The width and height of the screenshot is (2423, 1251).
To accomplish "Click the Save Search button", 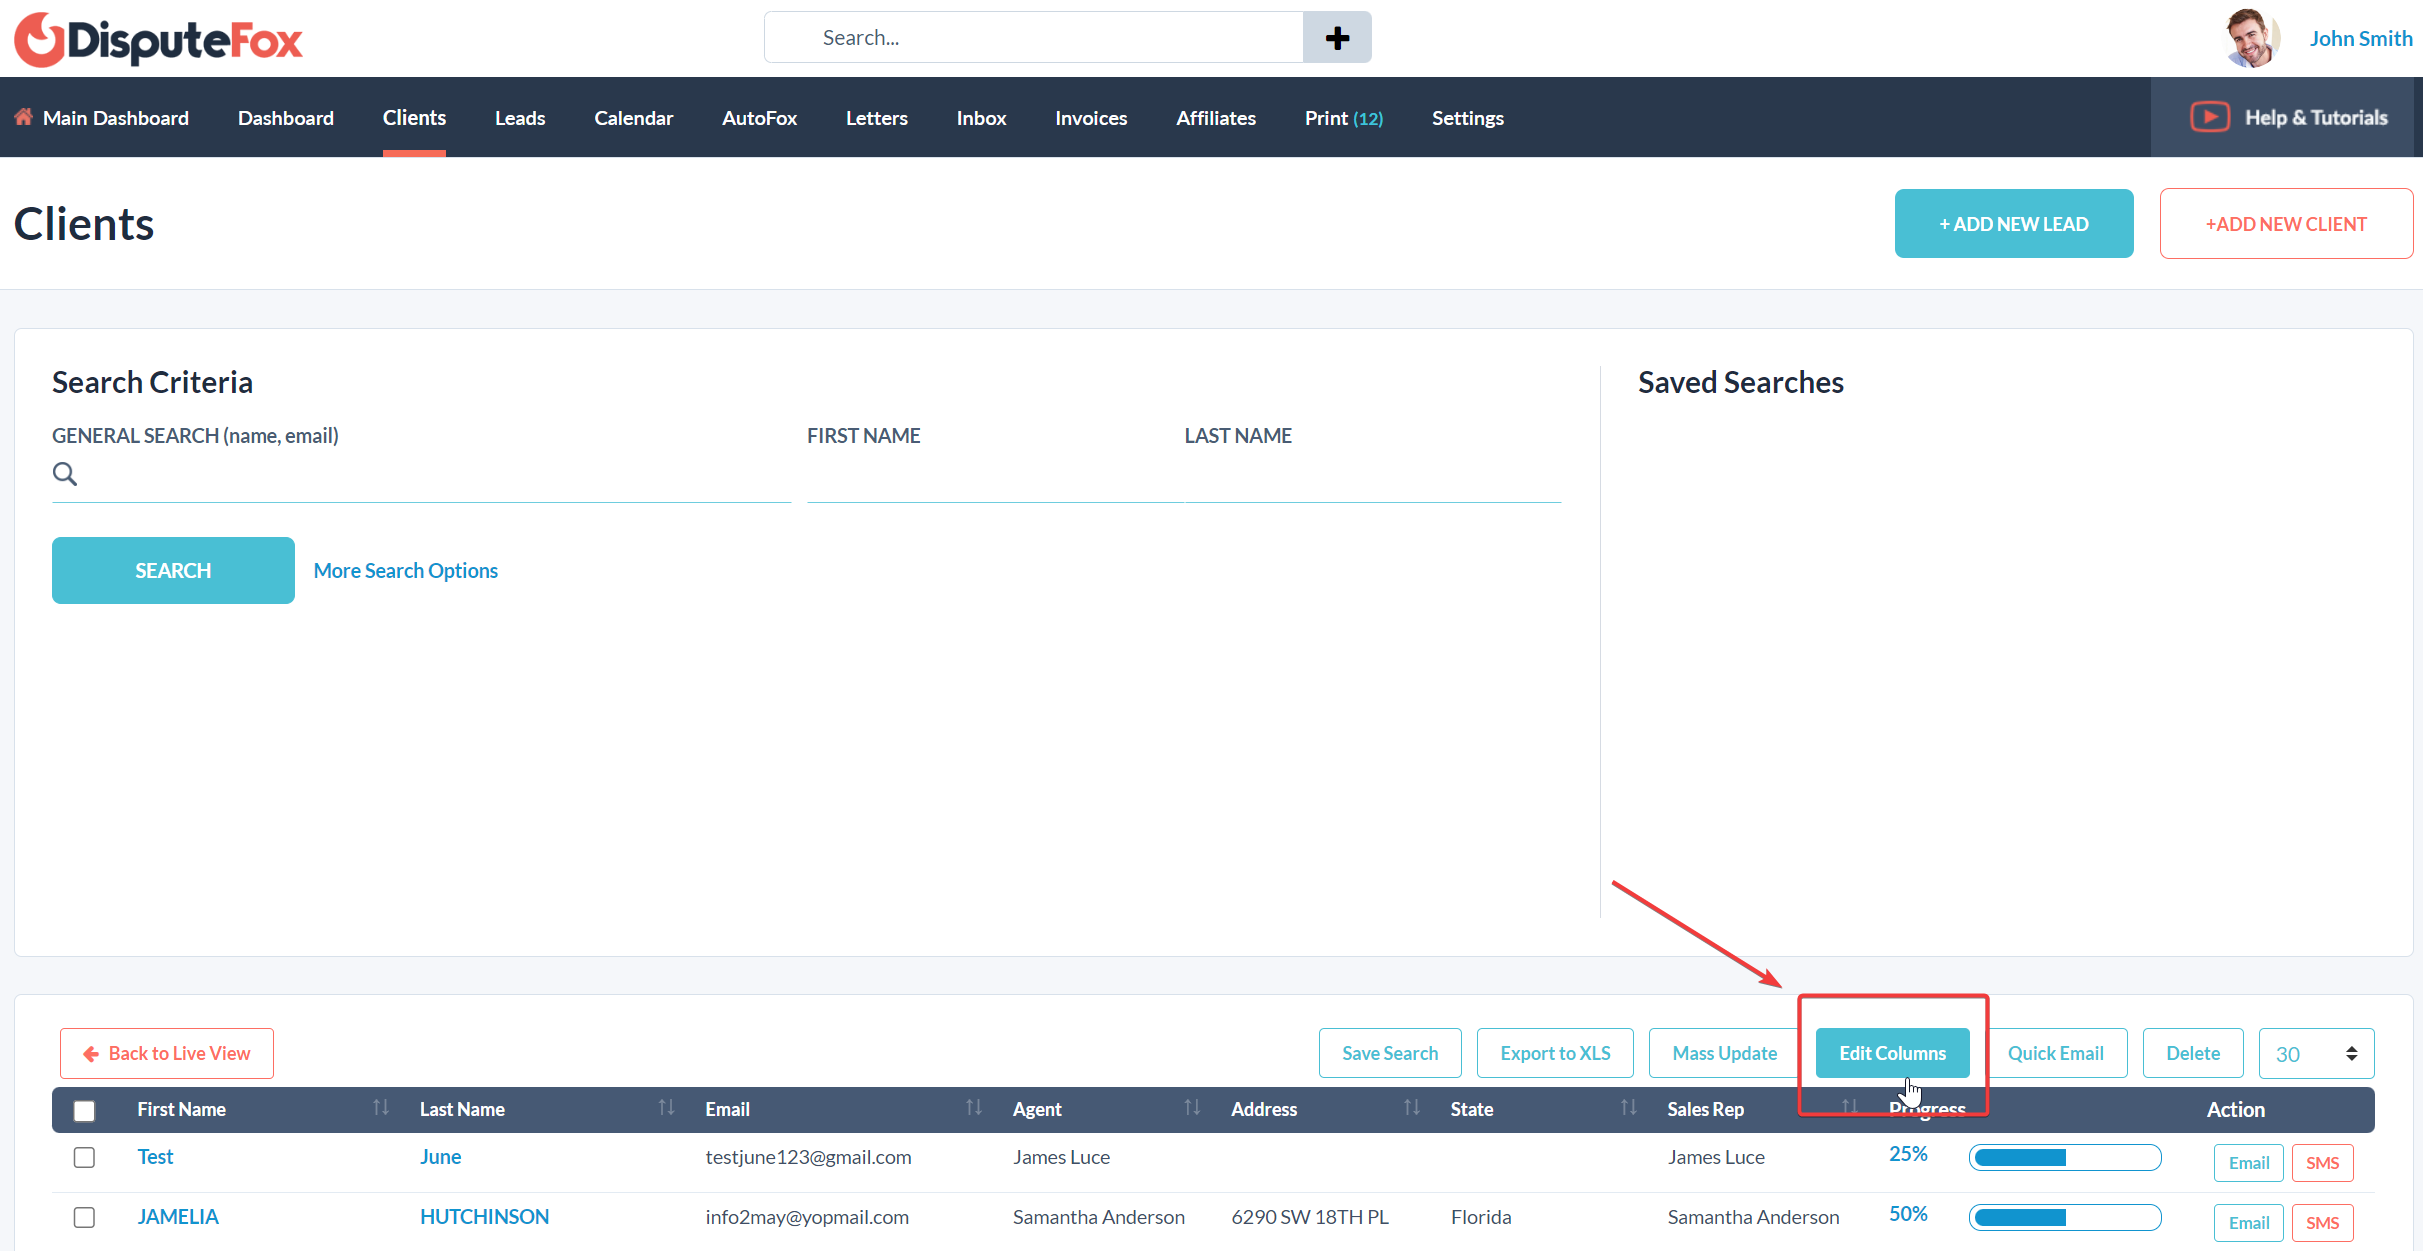I will click(1390, 1053).
